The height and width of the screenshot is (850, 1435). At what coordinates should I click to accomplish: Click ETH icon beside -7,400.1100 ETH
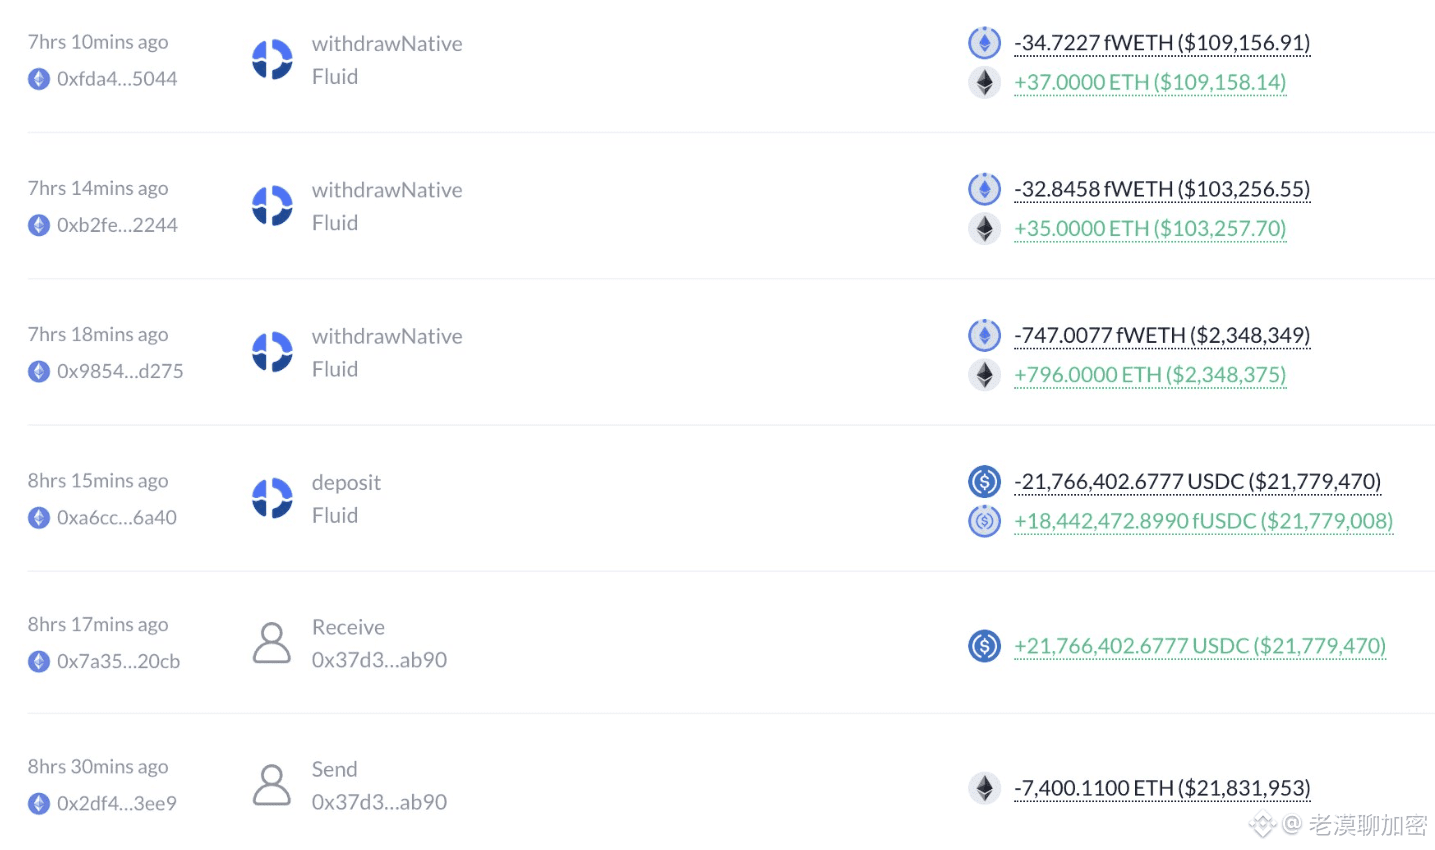click(984, 788)
